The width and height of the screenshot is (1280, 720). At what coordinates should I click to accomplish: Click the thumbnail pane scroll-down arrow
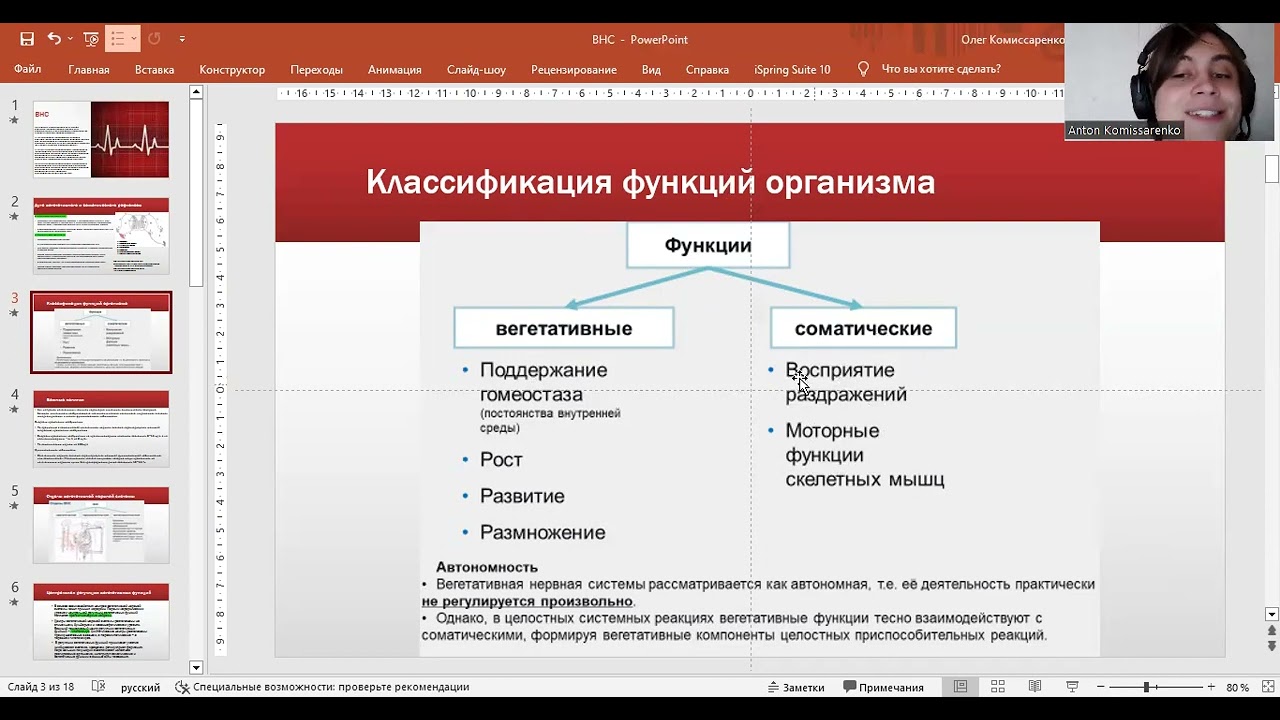click(196, 667)
